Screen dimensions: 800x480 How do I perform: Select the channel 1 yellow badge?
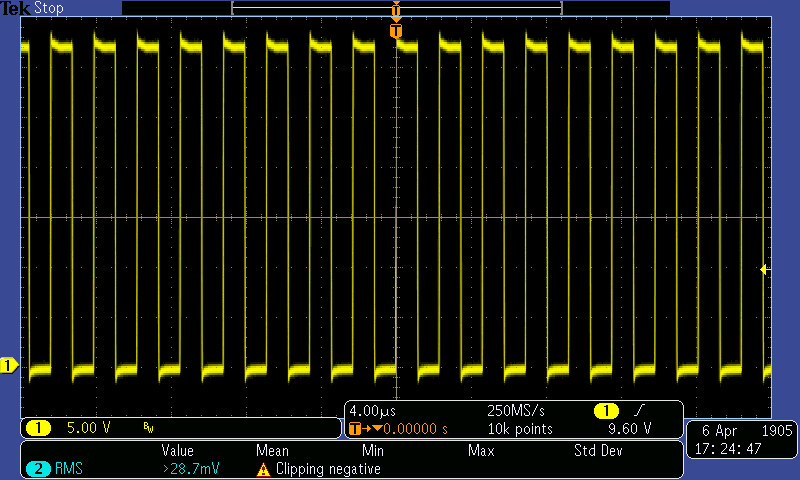pyautogui.click(x=38, y=428)
